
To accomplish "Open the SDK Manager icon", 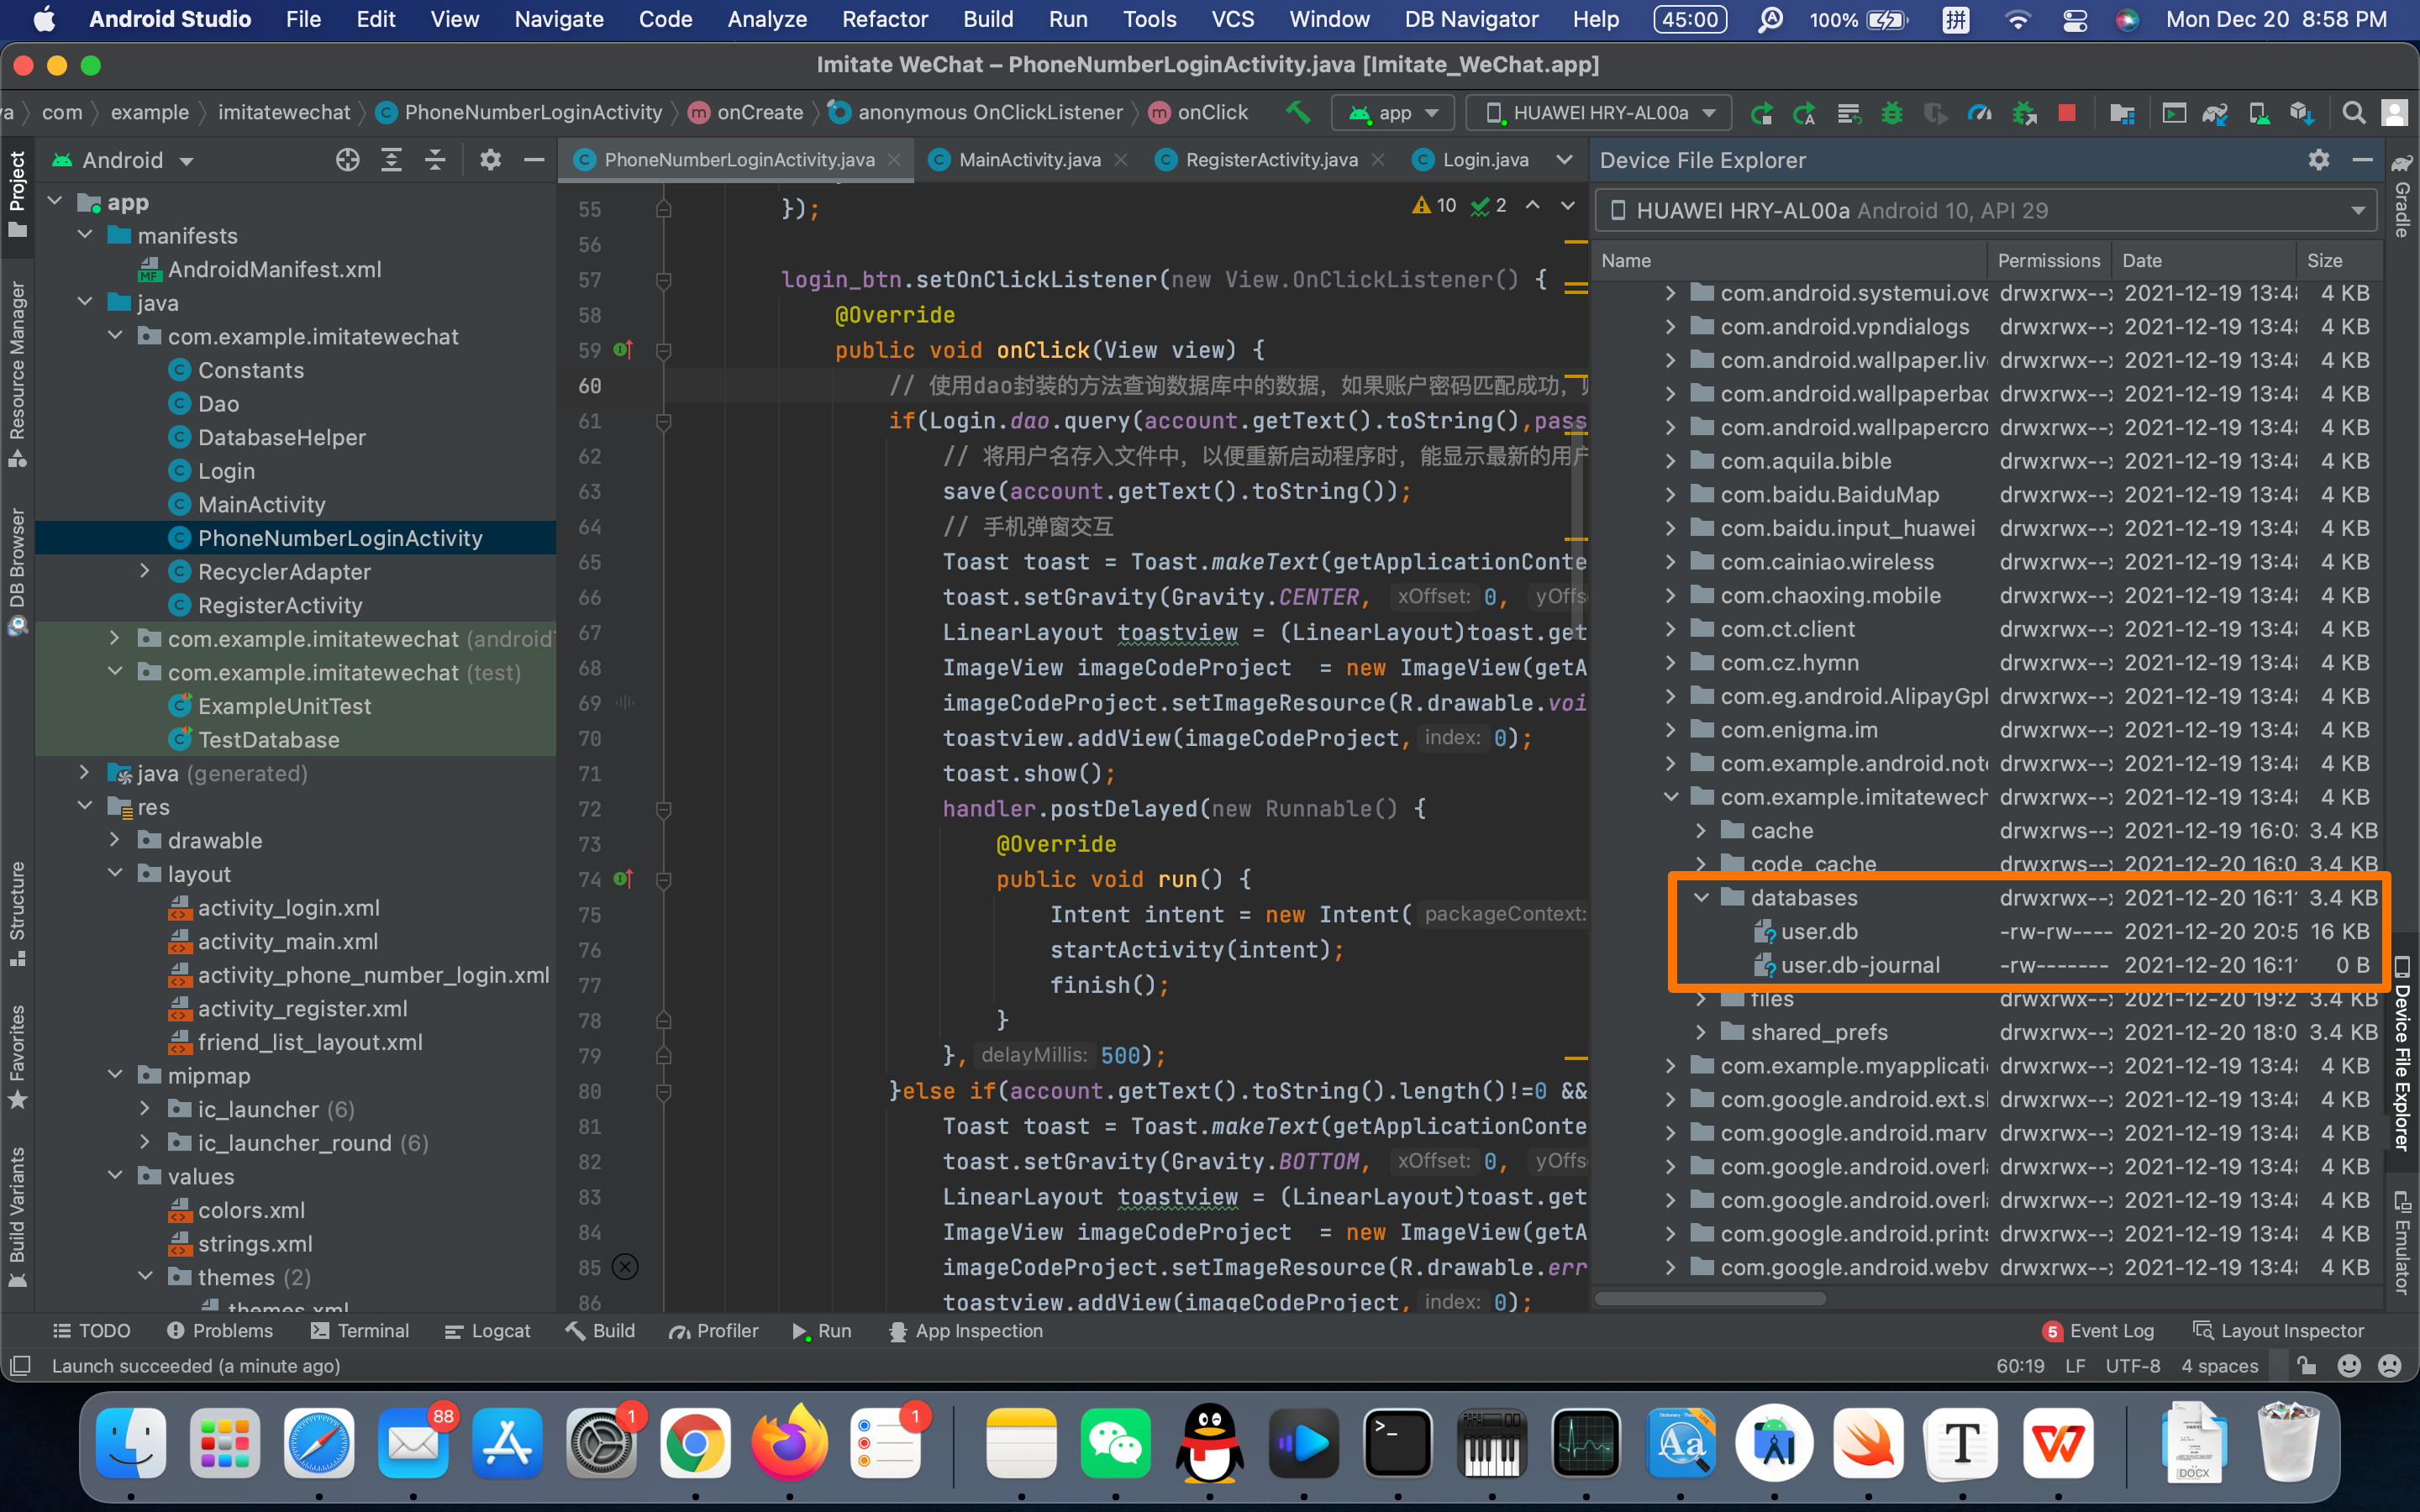I will coord(2302,113).
